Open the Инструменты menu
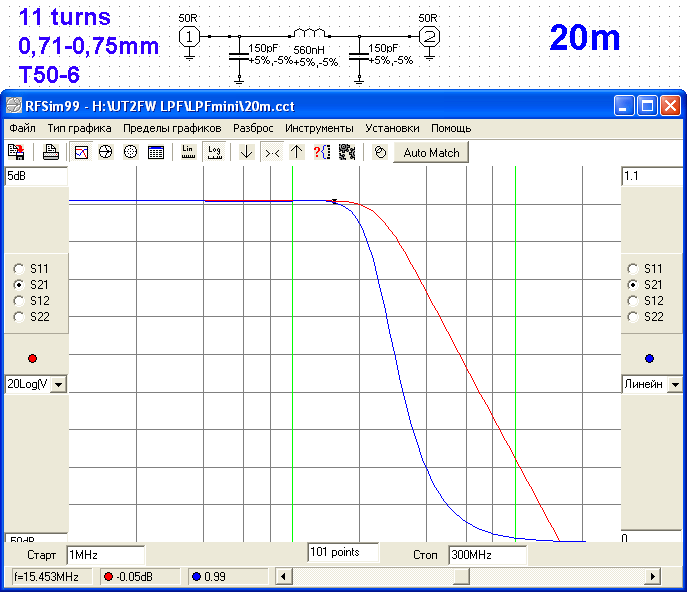 coord(319,128)
